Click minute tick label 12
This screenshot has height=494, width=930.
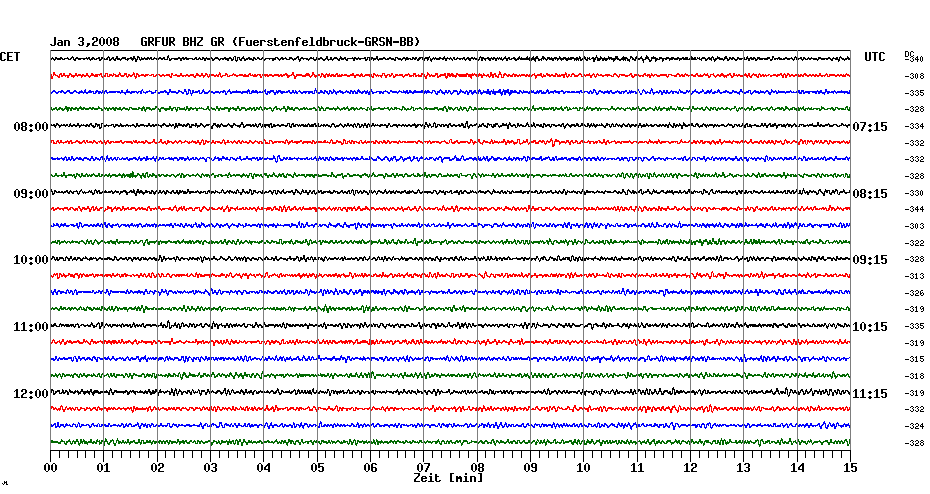coord(690,467)
